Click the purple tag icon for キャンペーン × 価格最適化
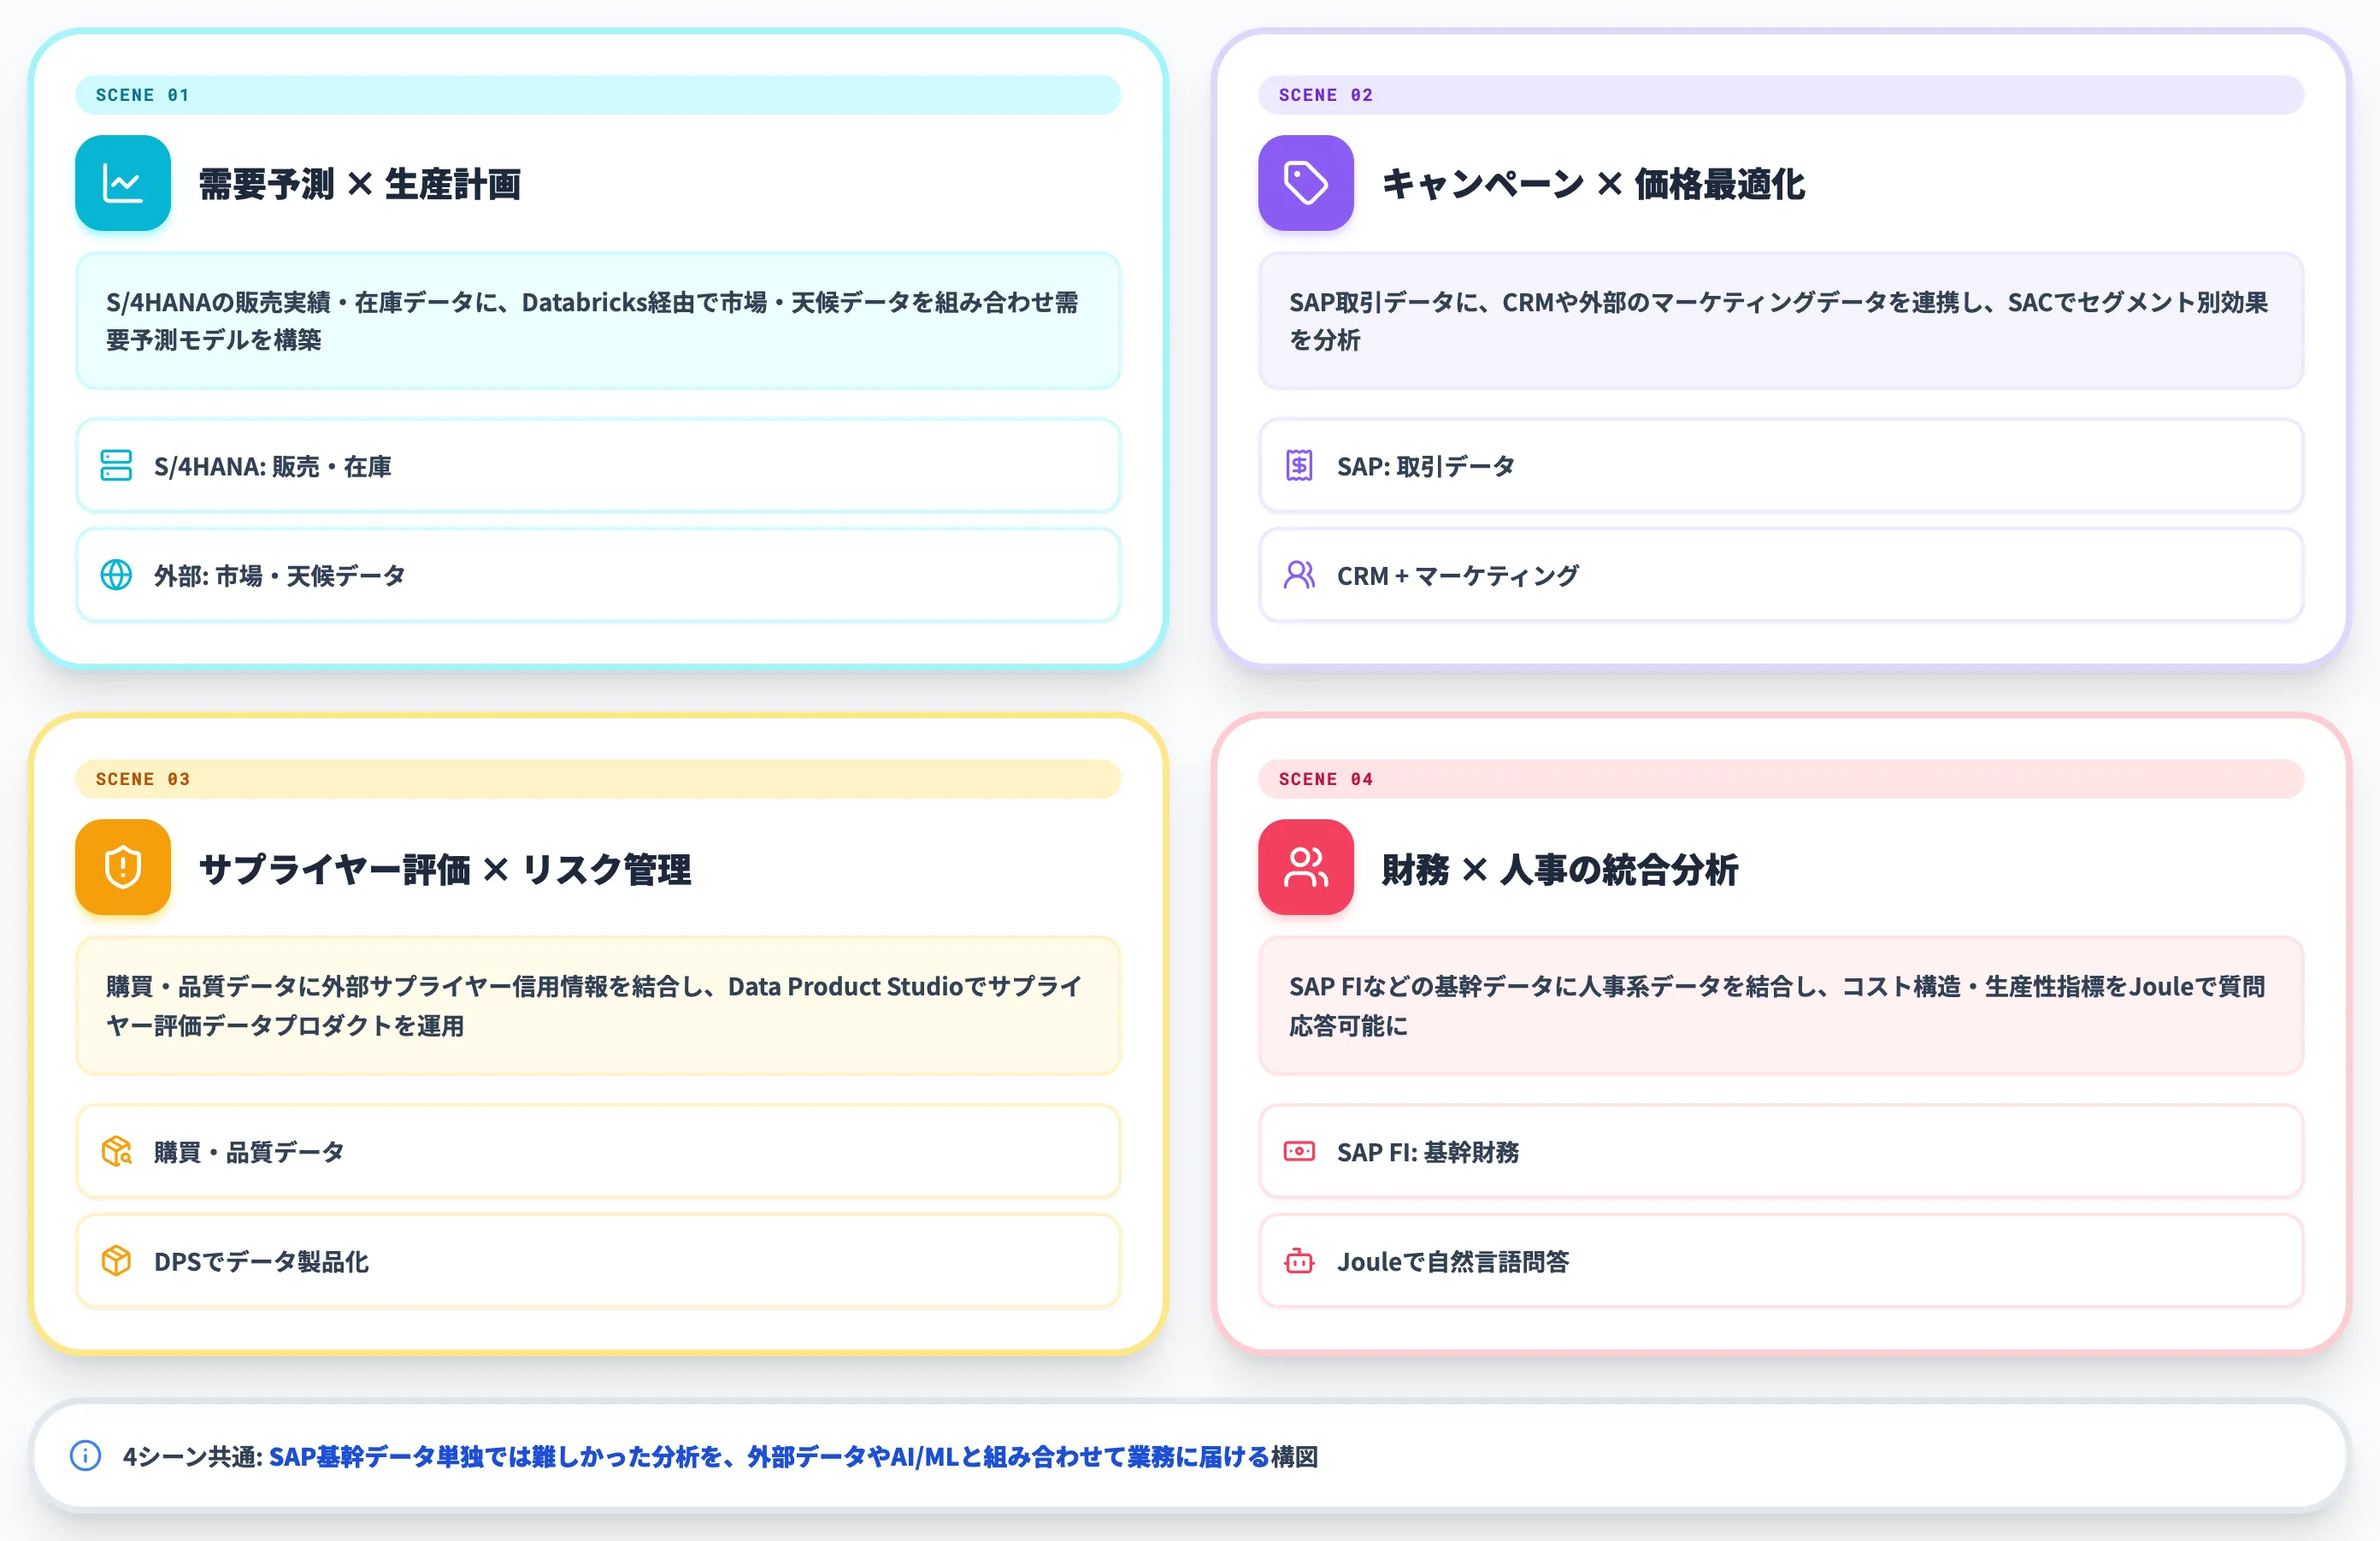 [x=1305, y=183]
